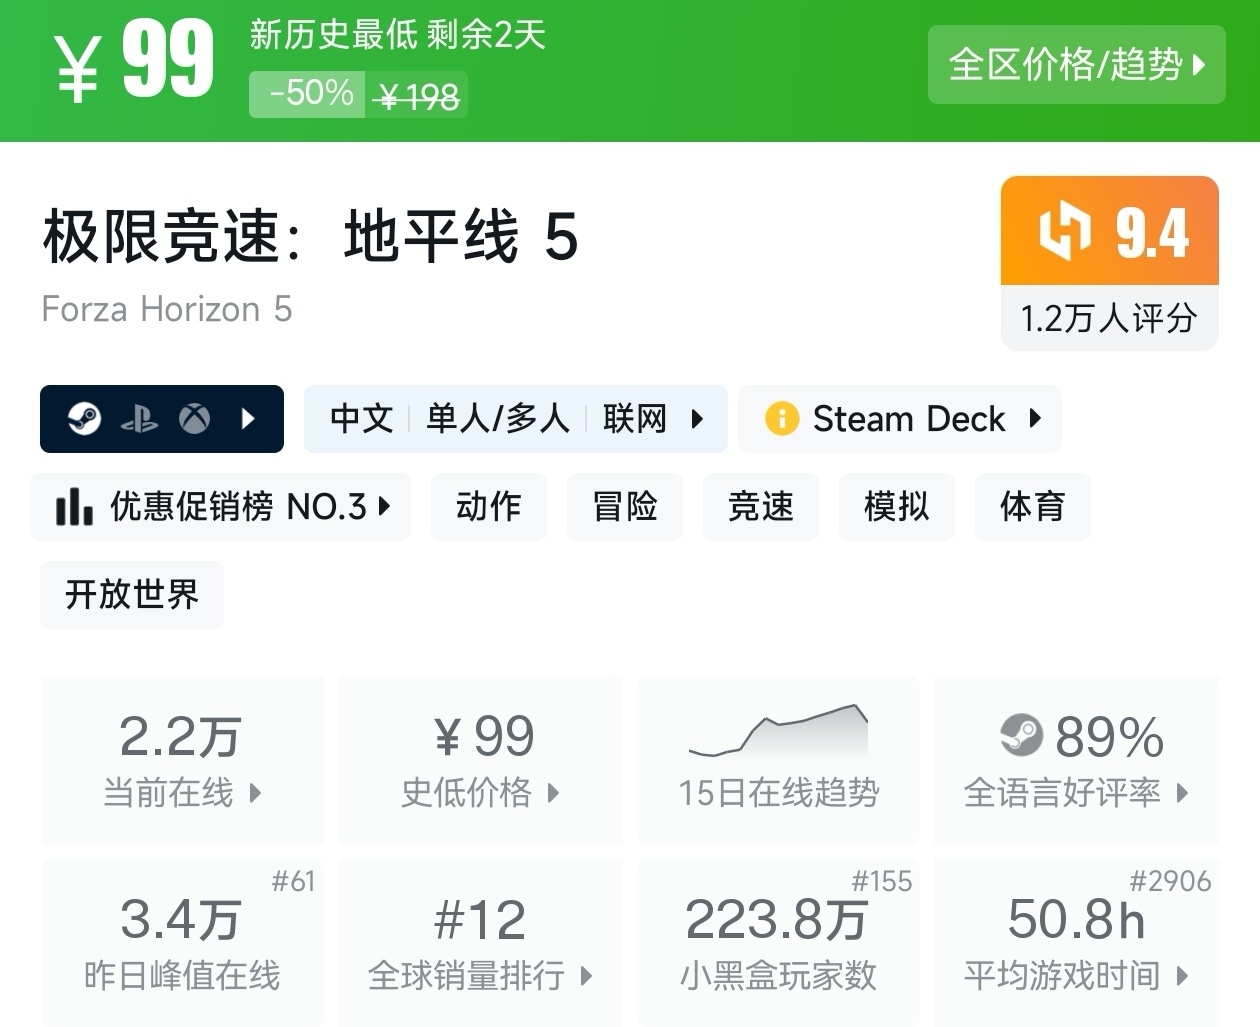Open 全区价格/趋势 price trends
Viewport: 1260px width, 1027px height.
tap(1076, 65)
